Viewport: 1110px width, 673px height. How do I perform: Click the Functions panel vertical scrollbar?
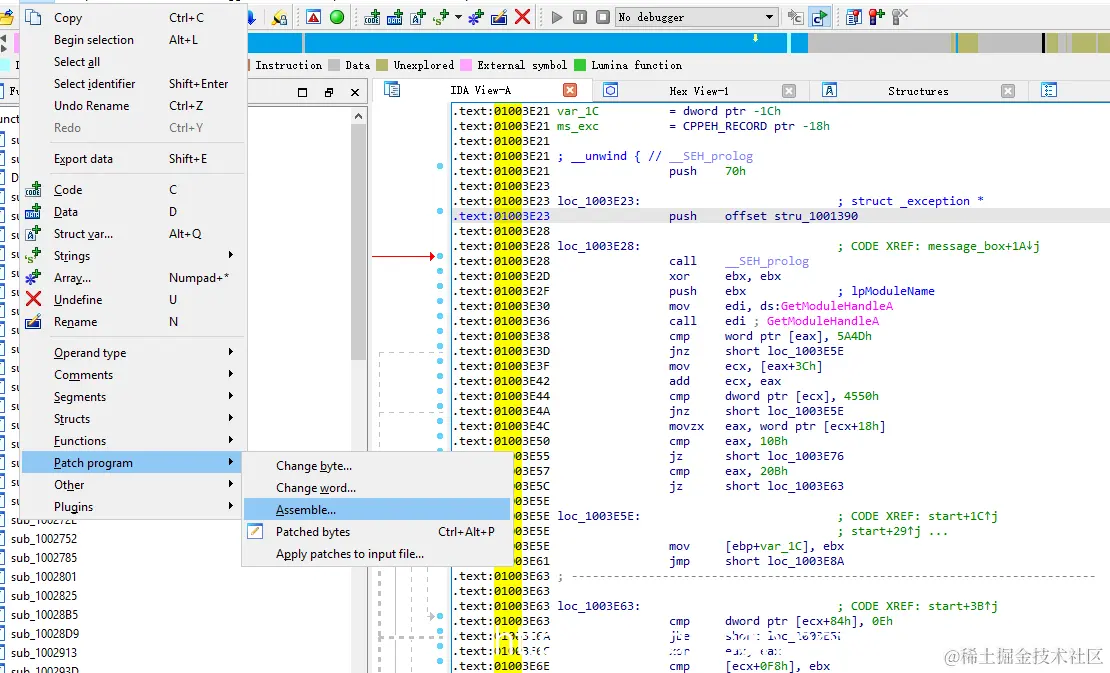tap(359, 240)
